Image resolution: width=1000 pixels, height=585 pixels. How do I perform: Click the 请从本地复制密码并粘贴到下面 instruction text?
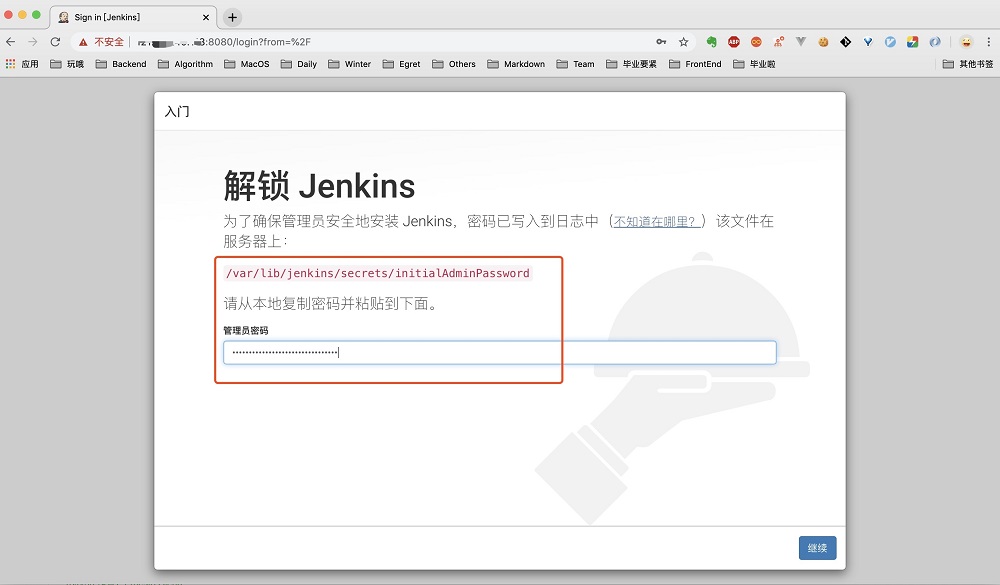[330, 304]
